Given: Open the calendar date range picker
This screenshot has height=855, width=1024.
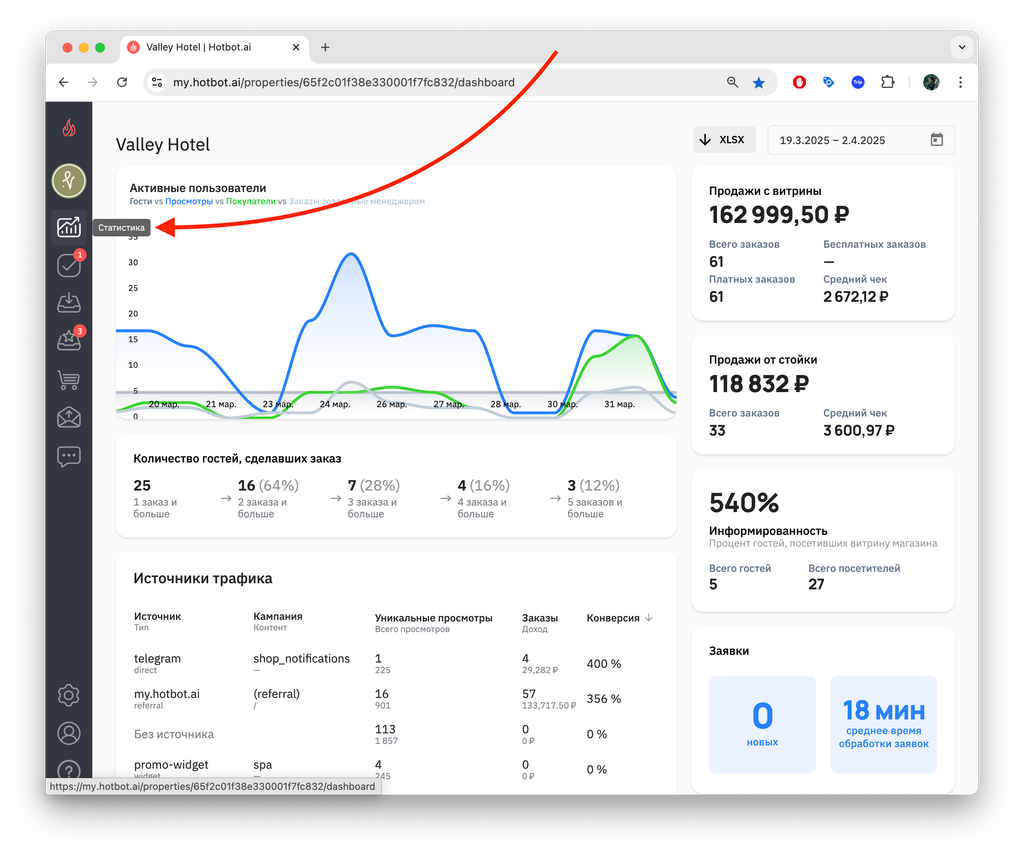Looking at the screenshot, I should (x=936, y=140).
